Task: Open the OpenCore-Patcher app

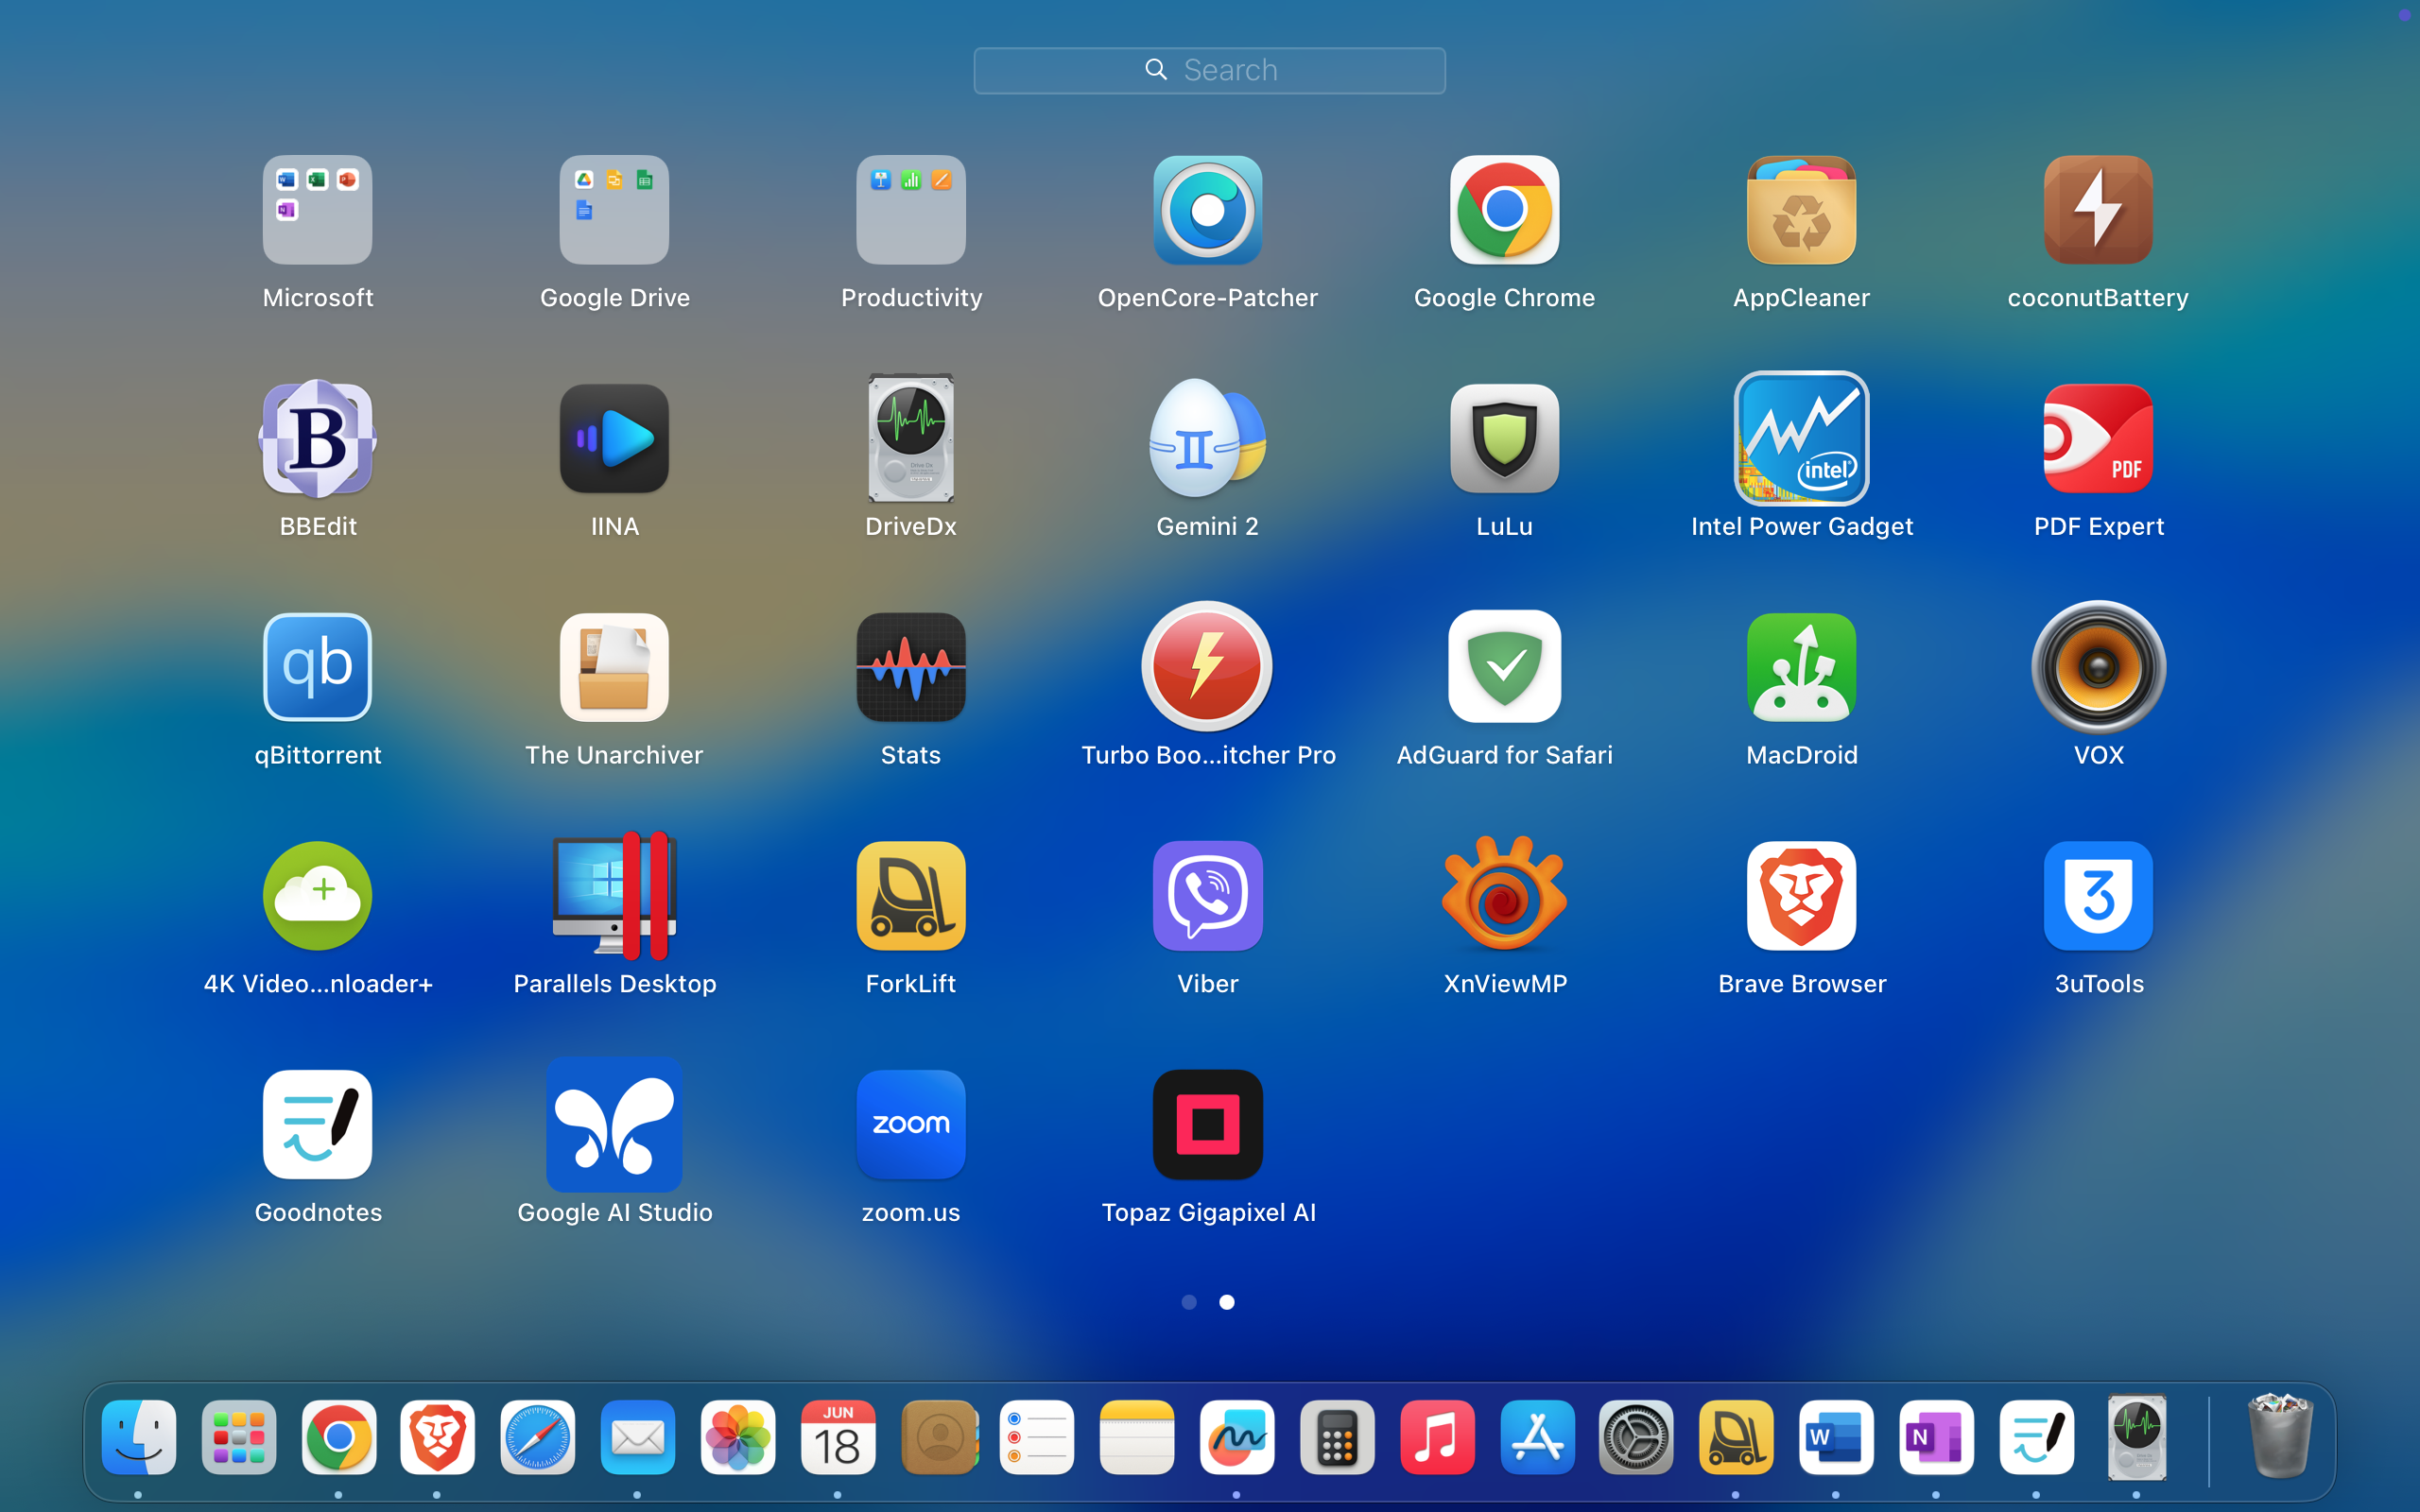Action: (1207, 210)
